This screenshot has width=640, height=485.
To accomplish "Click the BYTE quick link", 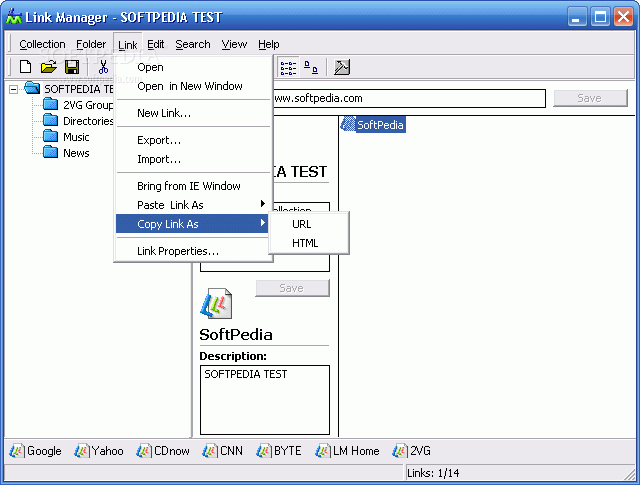I will [279, 451].
